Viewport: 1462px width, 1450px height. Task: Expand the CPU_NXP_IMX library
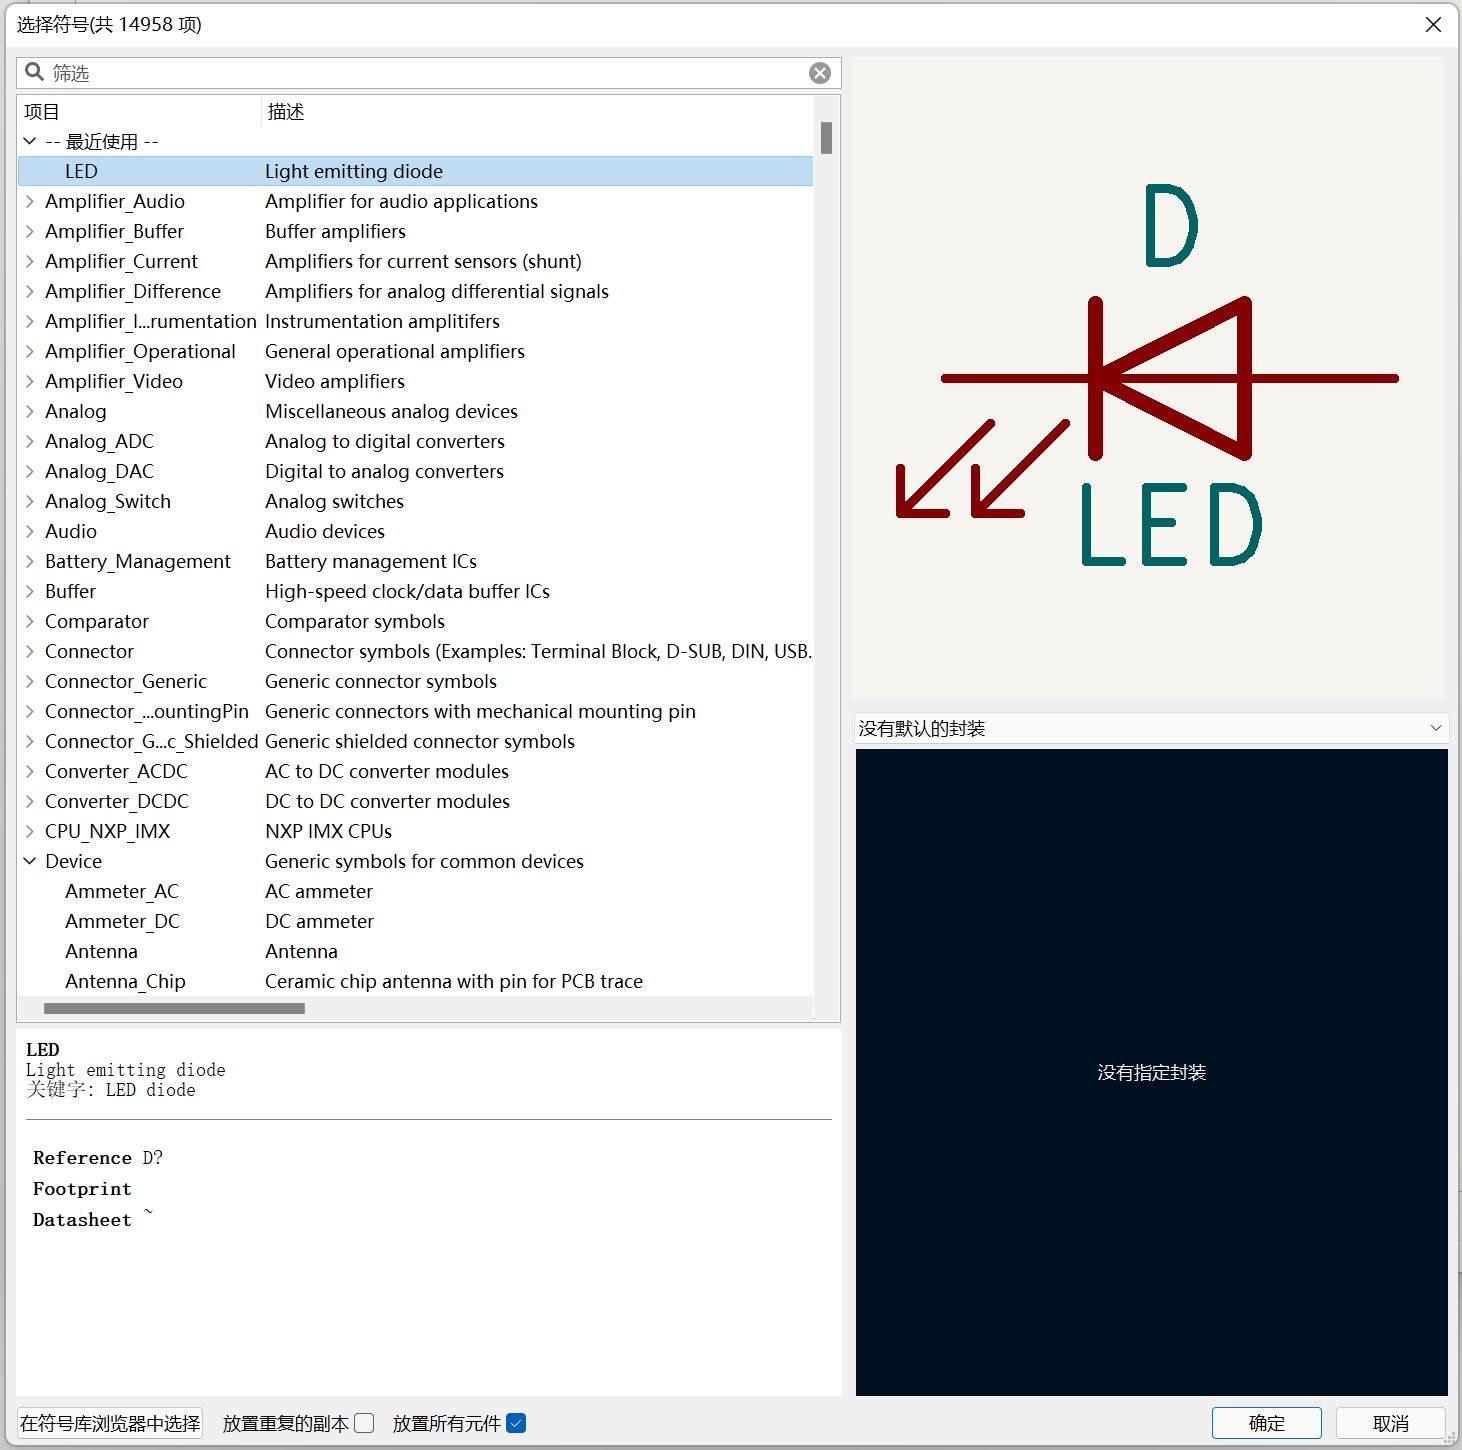[30, 831]
